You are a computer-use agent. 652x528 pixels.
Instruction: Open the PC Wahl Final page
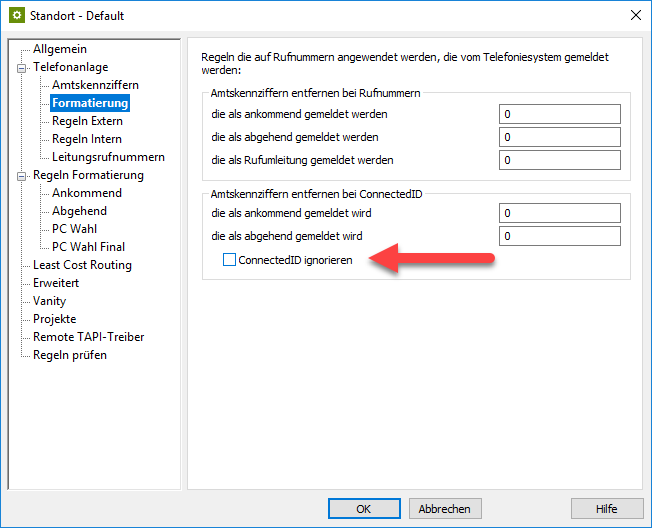point(88,247)
